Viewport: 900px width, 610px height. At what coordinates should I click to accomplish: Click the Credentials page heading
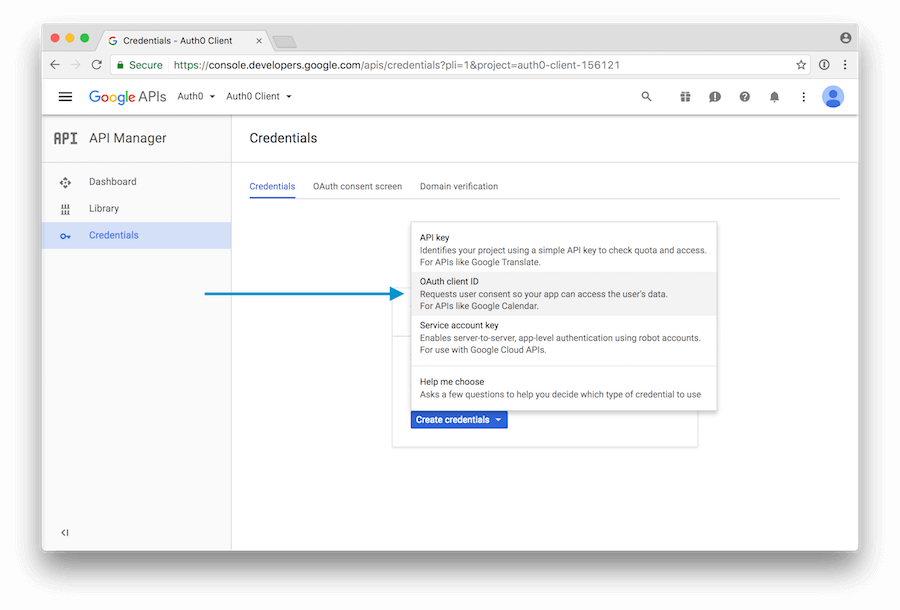click(283, 138)
